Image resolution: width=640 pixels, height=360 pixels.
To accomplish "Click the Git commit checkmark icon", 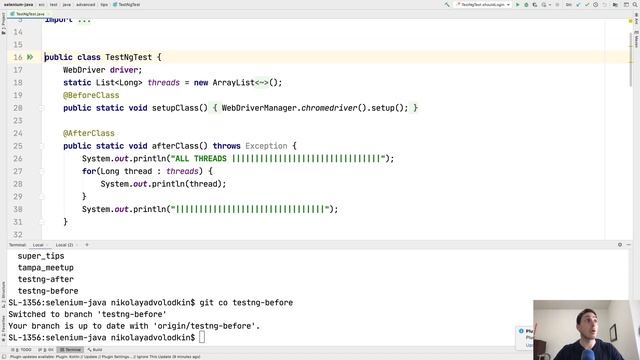I will point(587,5).
